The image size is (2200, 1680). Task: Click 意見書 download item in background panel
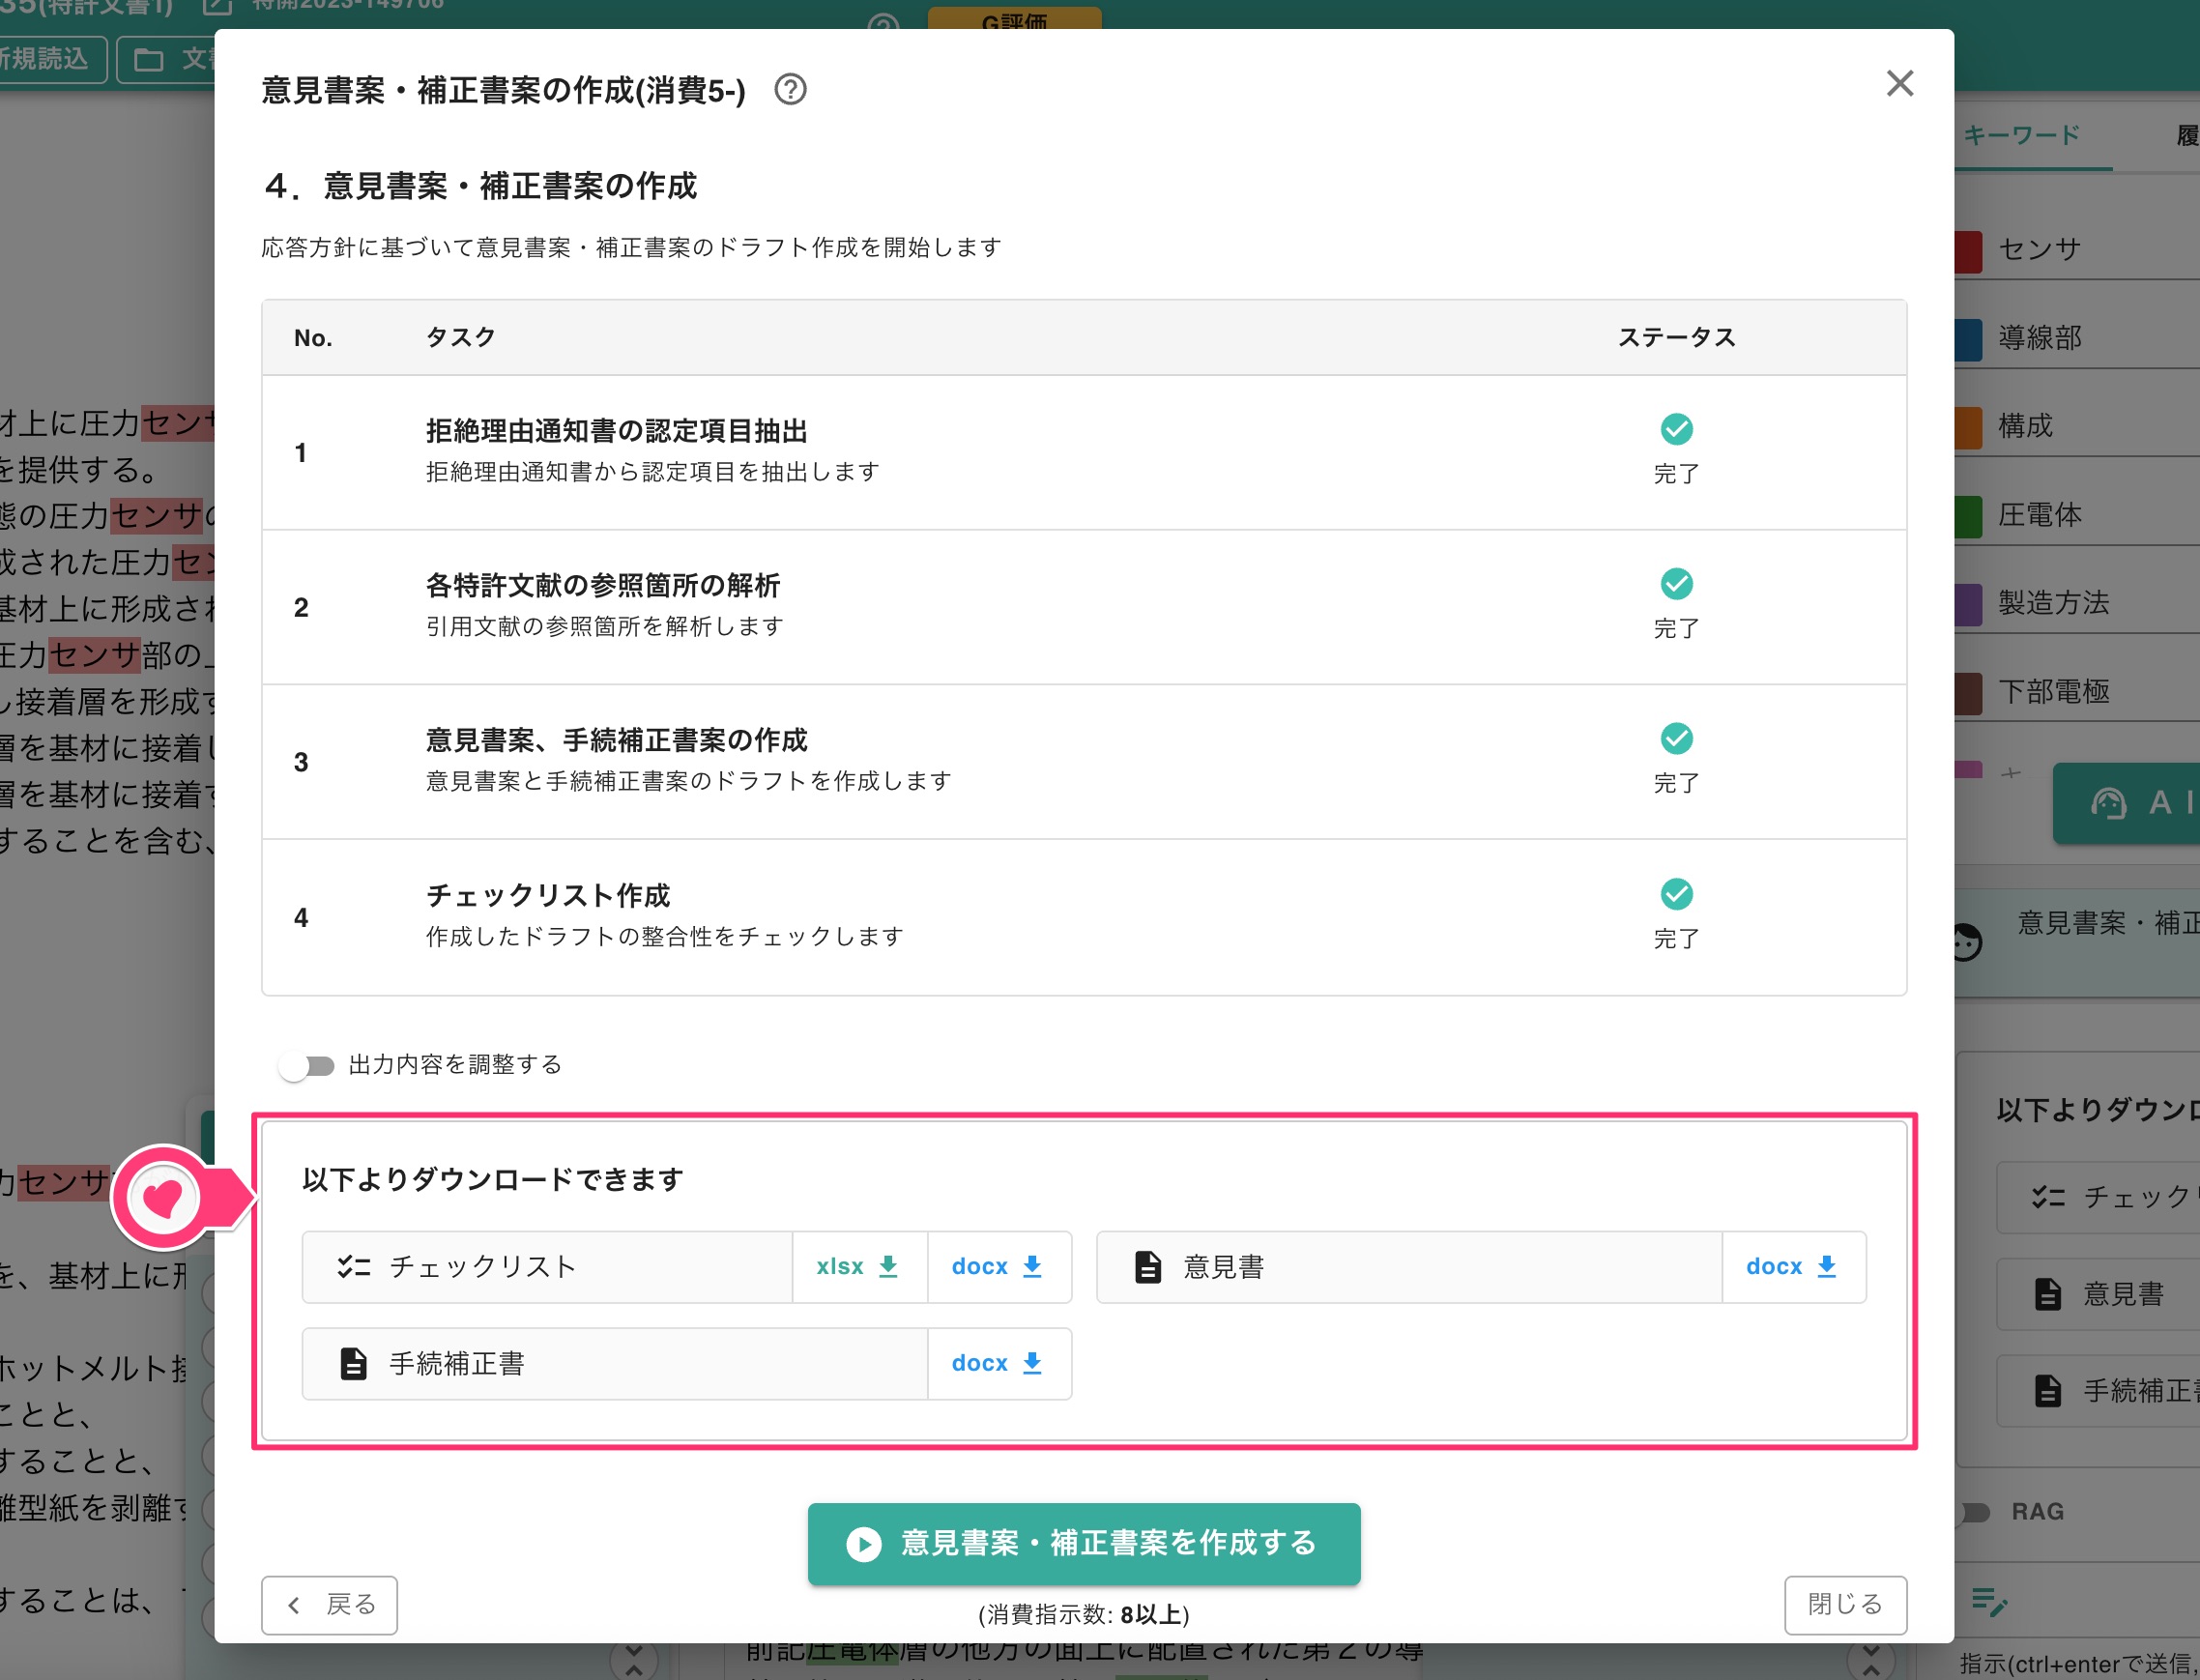pos(2098,1294)
